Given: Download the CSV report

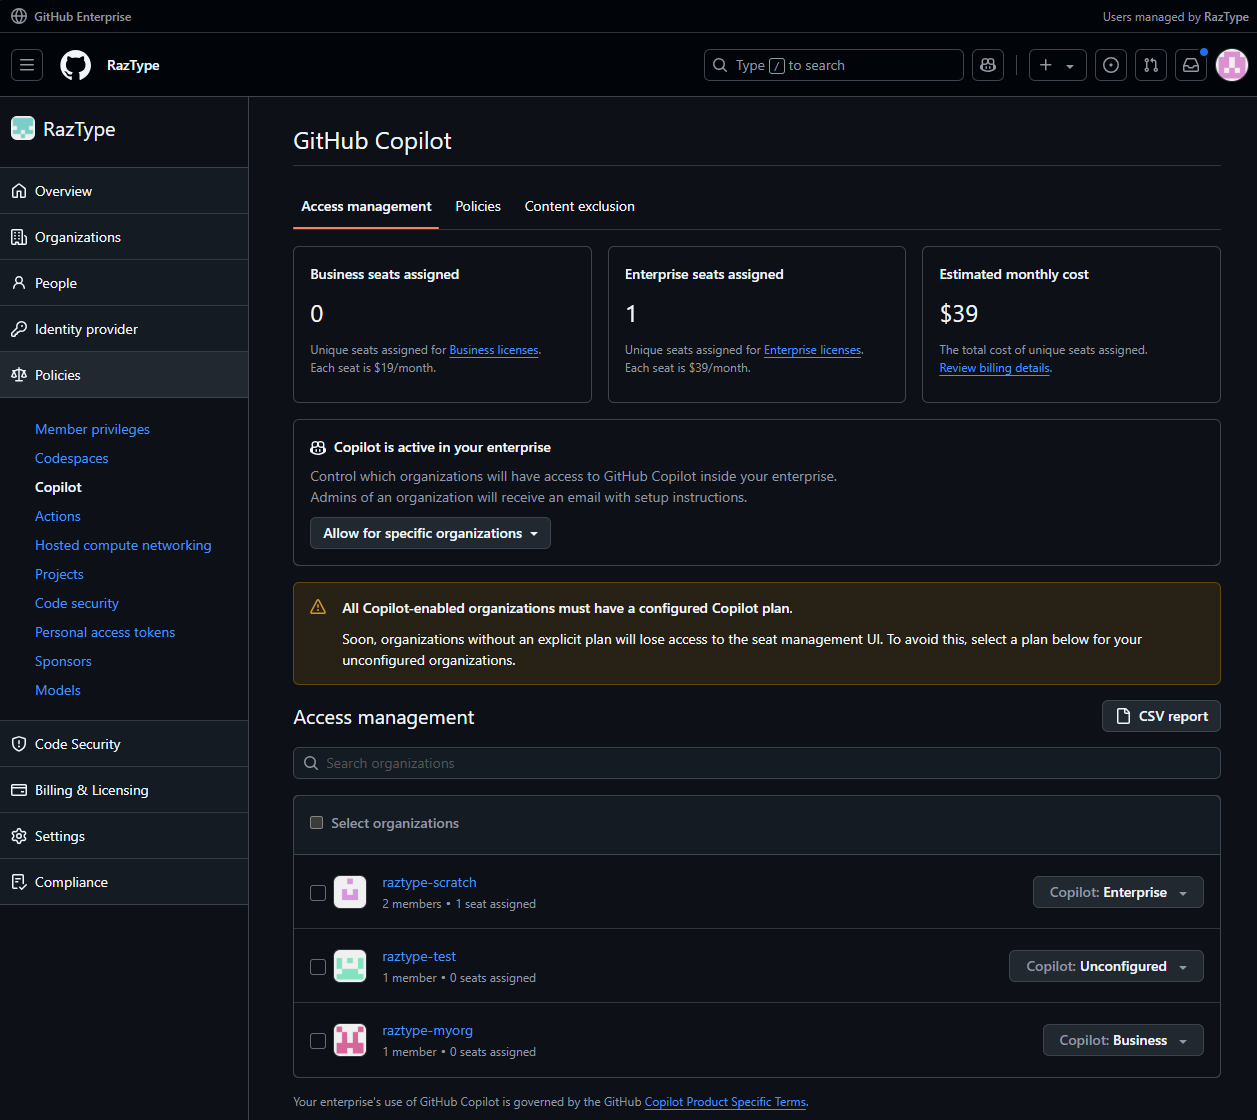Looking at the screenshot, I should pos(1161,716).
